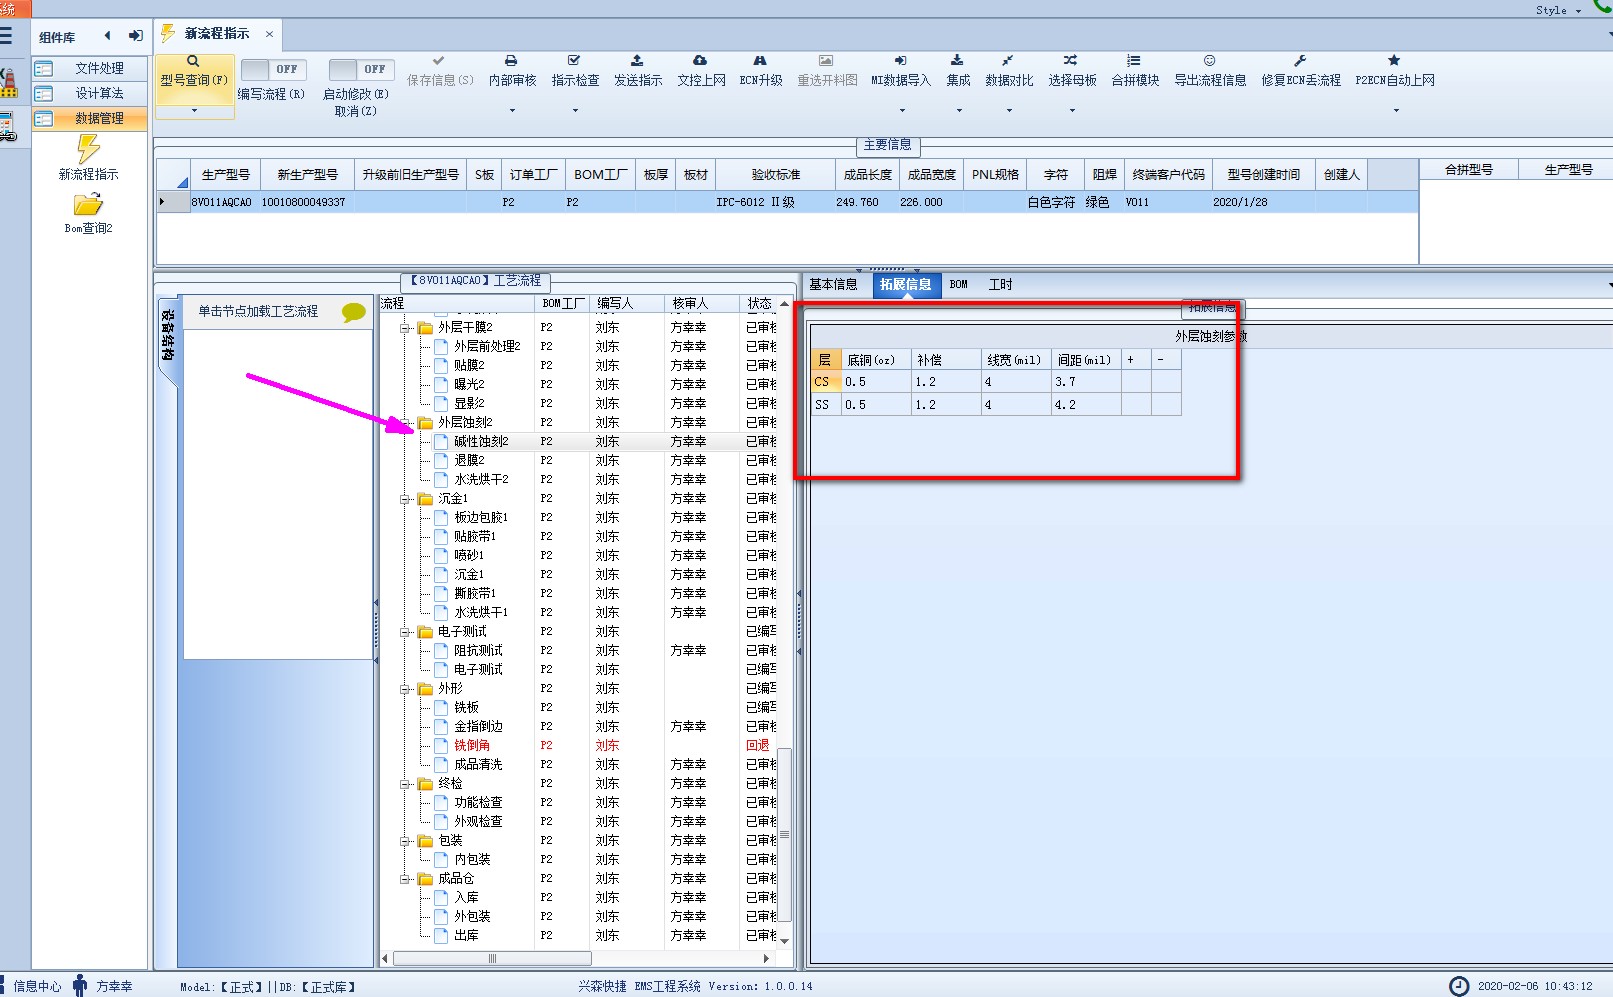Viewport: 1613px width, 997px height.
Task: Click the 取消(Z) button
Action: coord(355,111)
